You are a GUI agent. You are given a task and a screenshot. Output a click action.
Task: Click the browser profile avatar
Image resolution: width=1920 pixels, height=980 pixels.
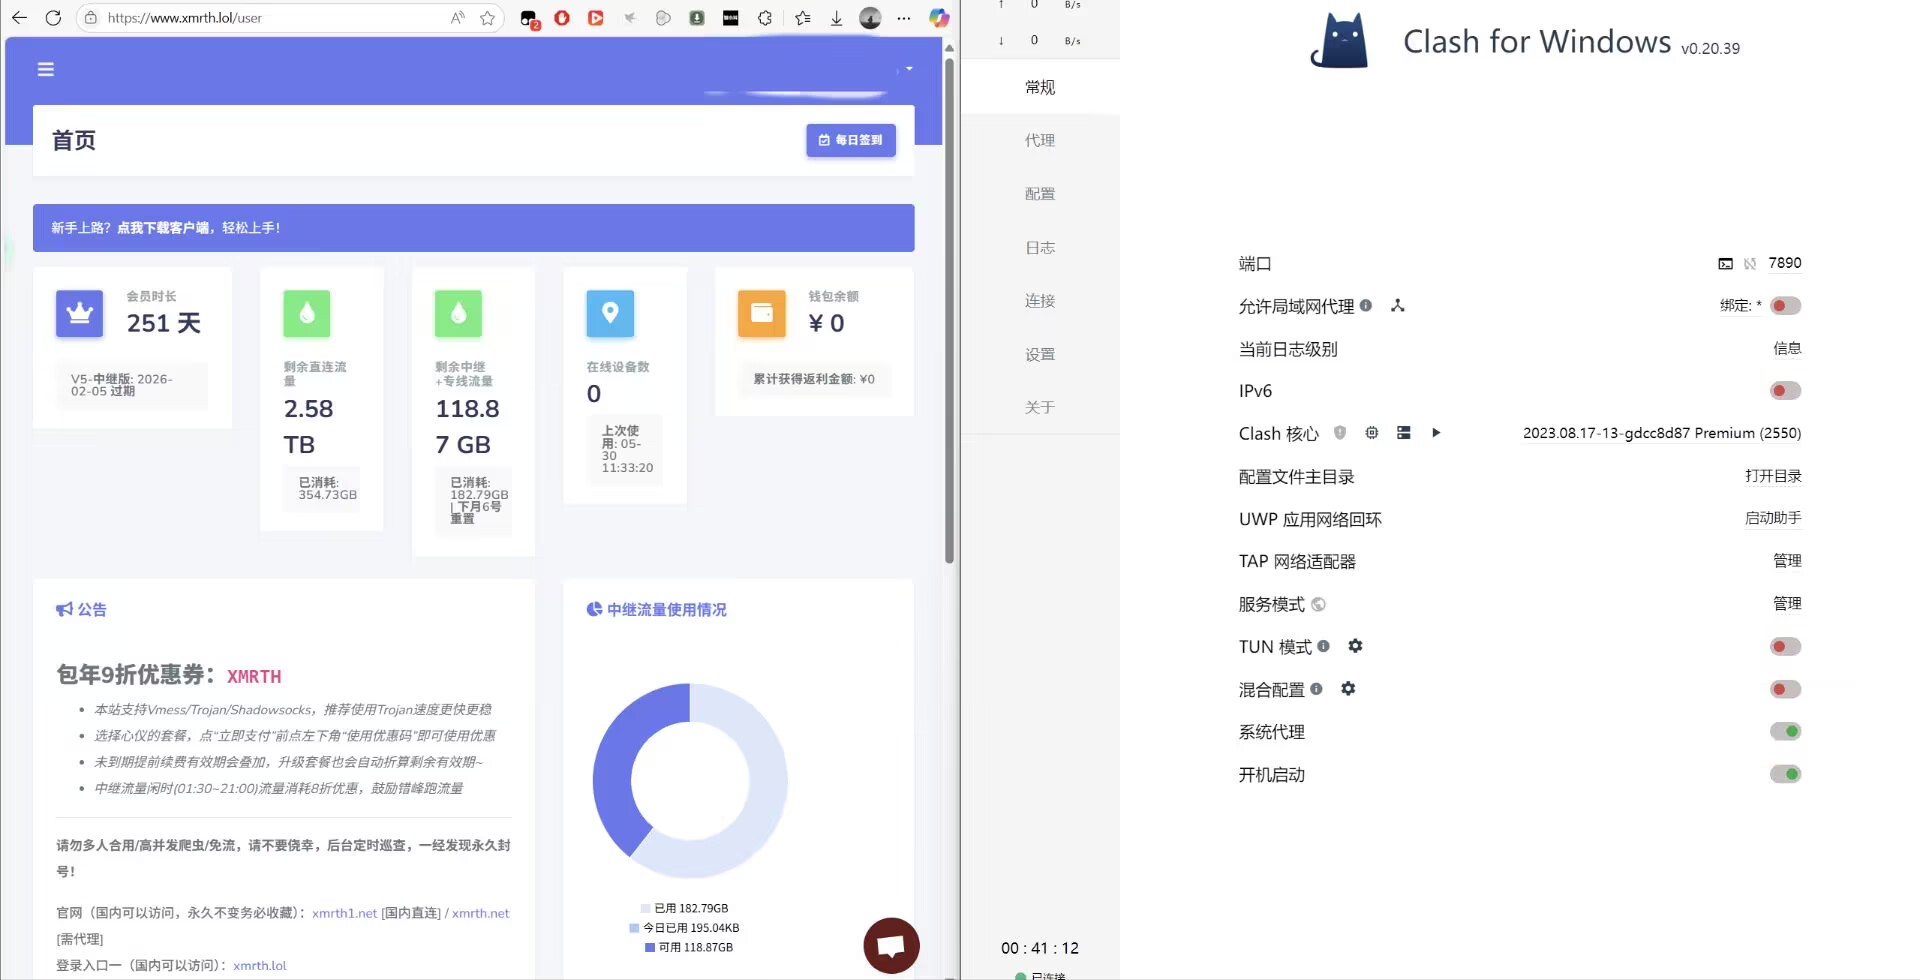(x=870, y=18)
